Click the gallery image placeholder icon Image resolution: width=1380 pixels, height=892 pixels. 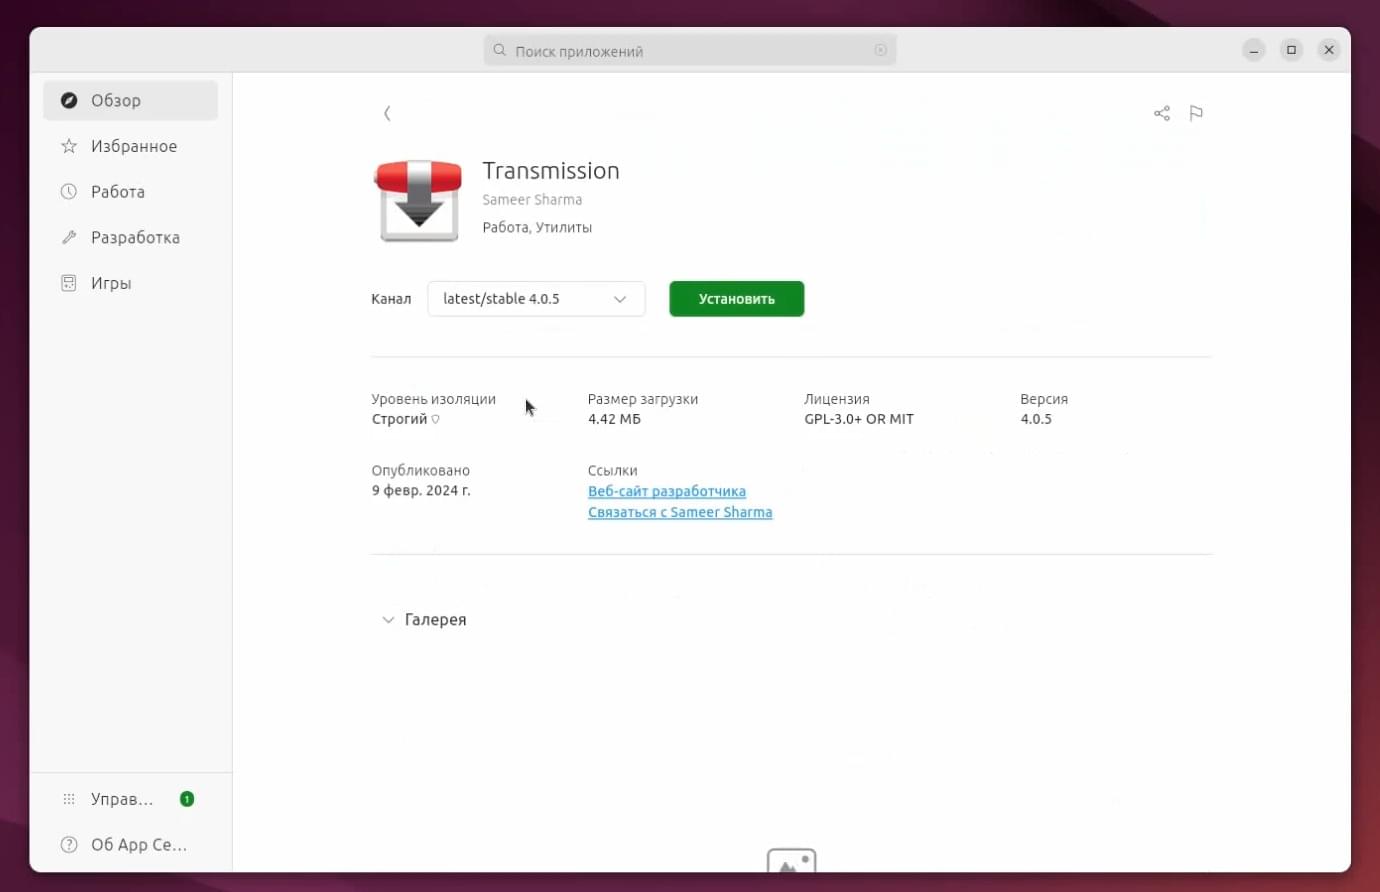pyautogui.click(x=792, y=862)
